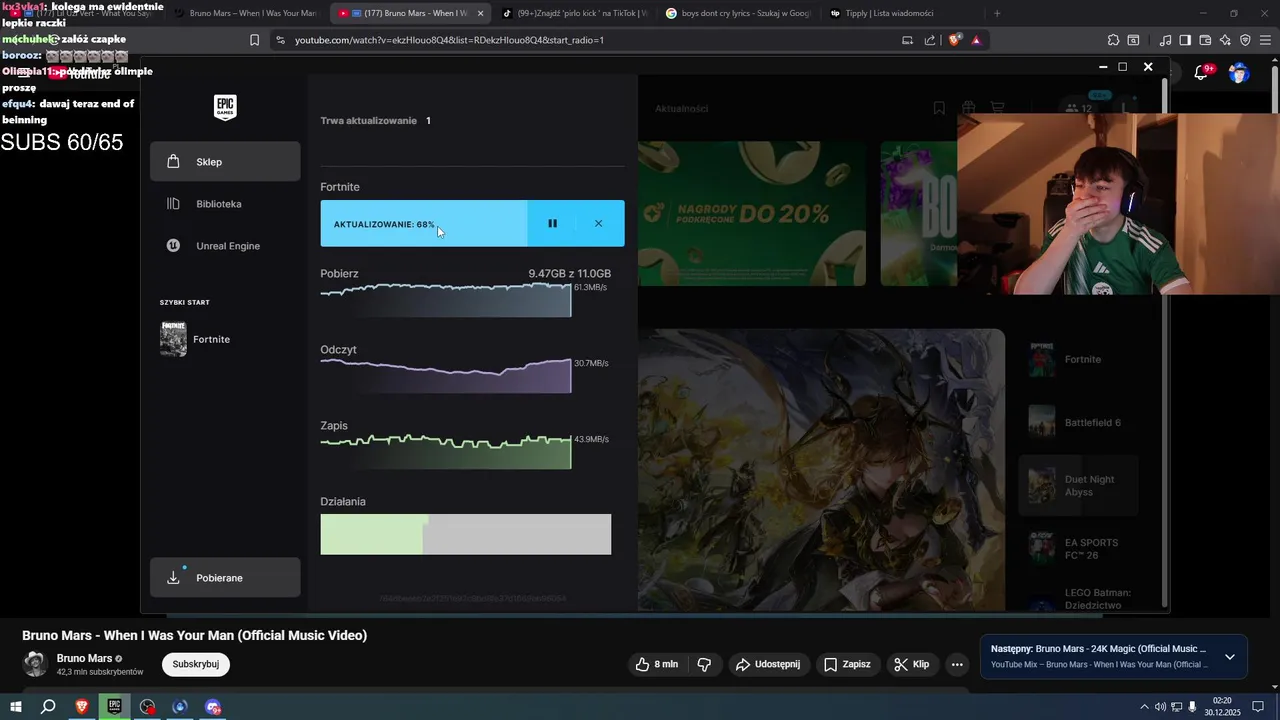The width and height of the screenshot is (1280, 720).
Task: Open Brave from the taskbar
Action: click(82, 707)
